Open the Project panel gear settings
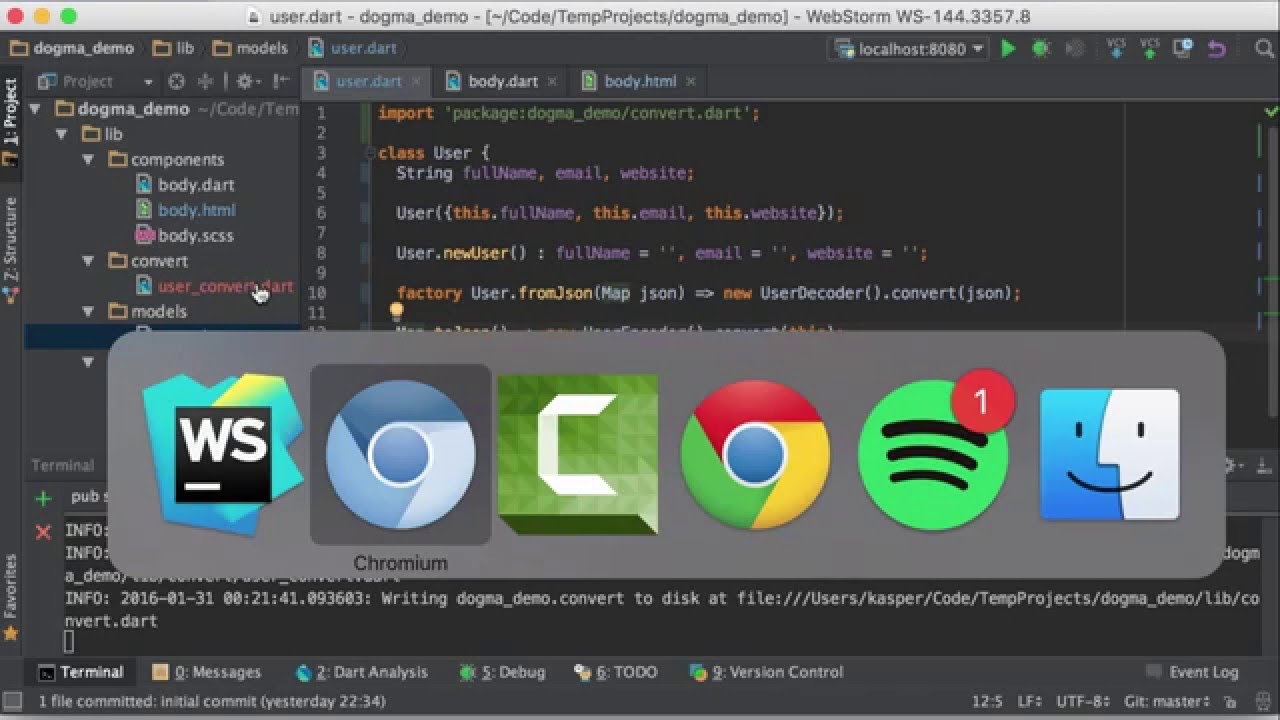Image resolution: width=1280 pixels, height=720 pixels. pos(246,82)
